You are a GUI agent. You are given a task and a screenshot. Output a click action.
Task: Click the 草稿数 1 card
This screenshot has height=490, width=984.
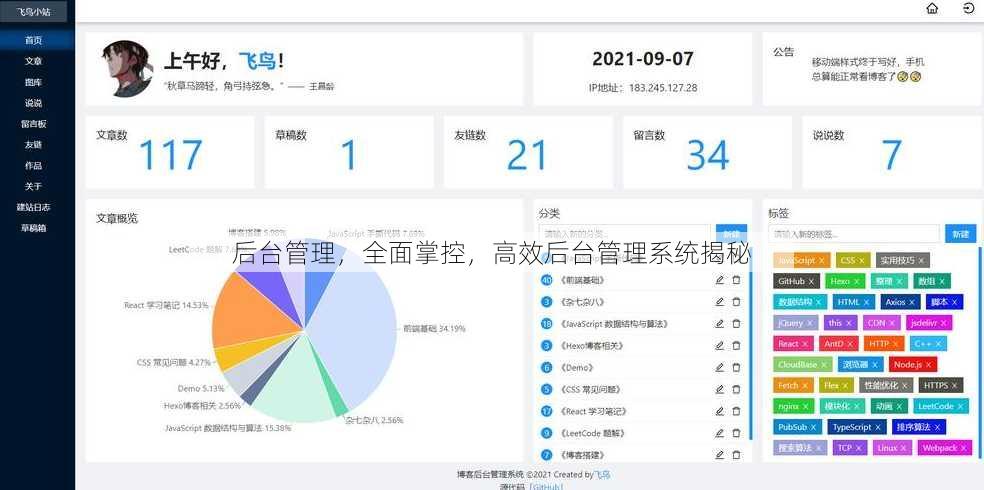(x=349, y=152)
